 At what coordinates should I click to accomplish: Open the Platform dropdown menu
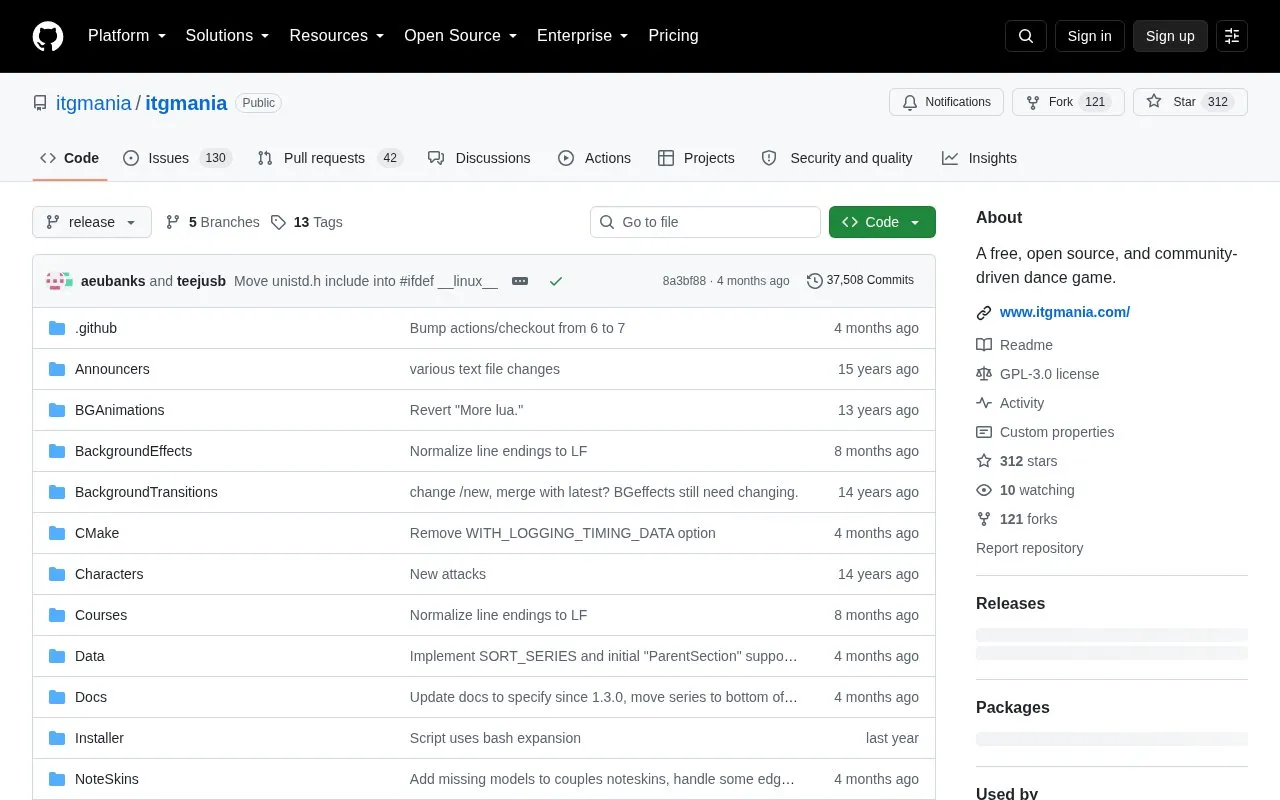click(127, 36)
